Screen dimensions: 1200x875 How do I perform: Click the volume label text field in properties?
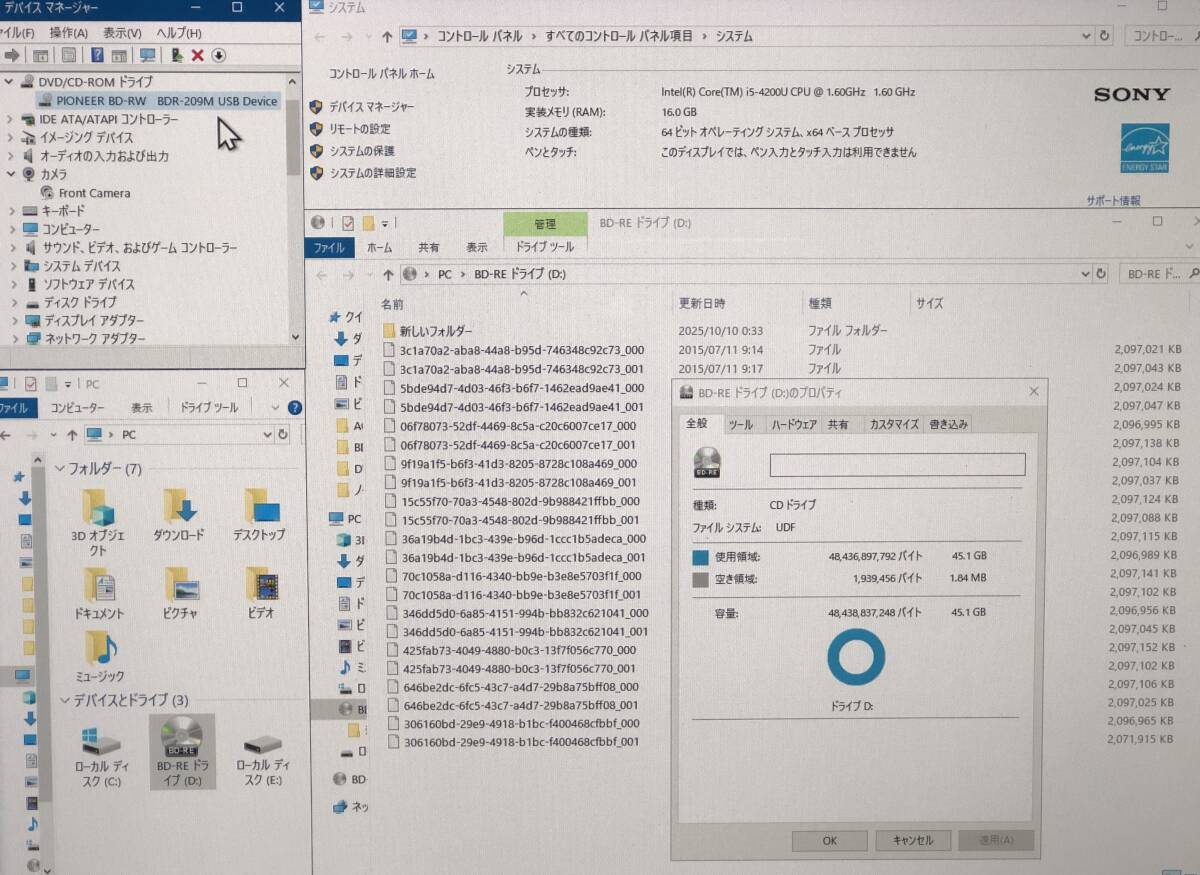(x=897, y=465)
